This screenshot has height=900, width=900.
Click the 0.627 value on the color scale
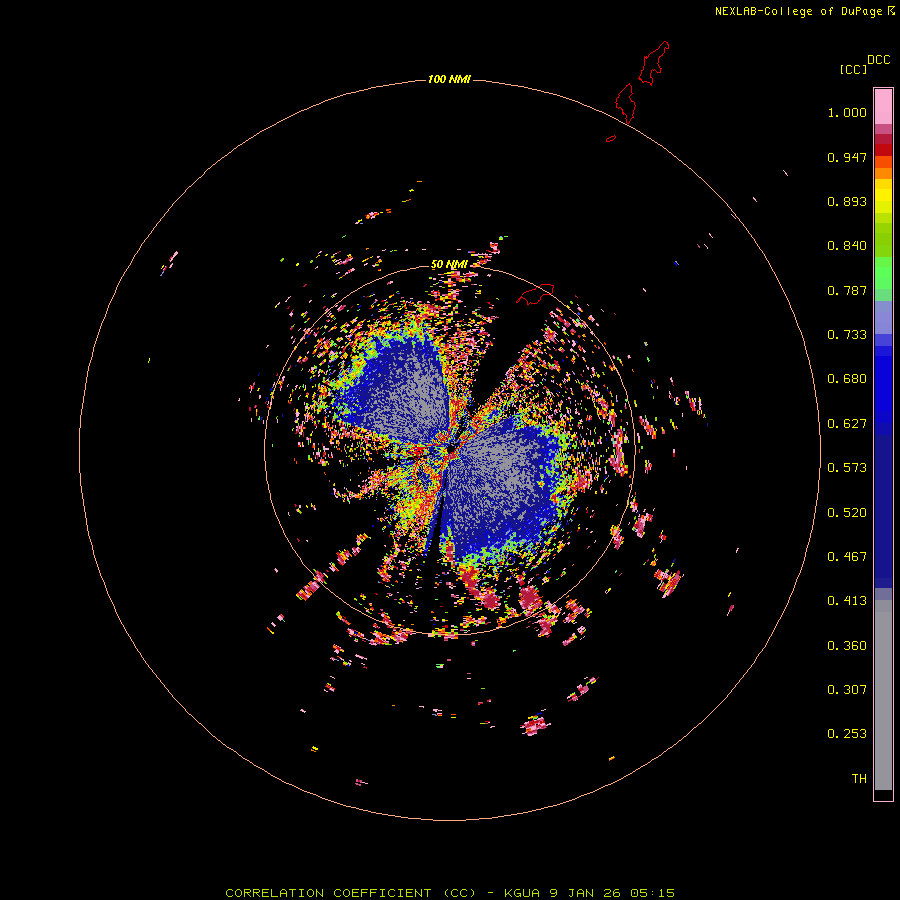(x=847, y=424)
